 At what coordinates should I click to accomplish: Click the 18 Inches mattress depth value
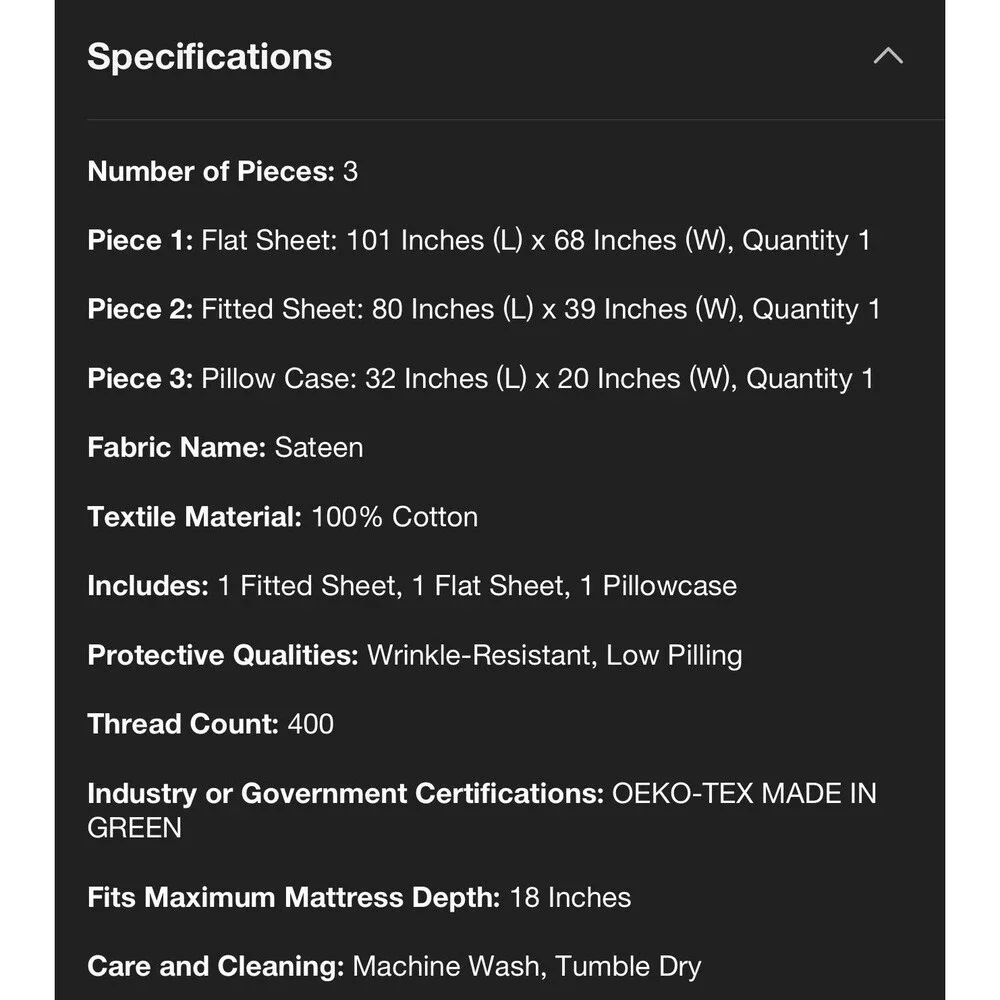tap(571, 897)
